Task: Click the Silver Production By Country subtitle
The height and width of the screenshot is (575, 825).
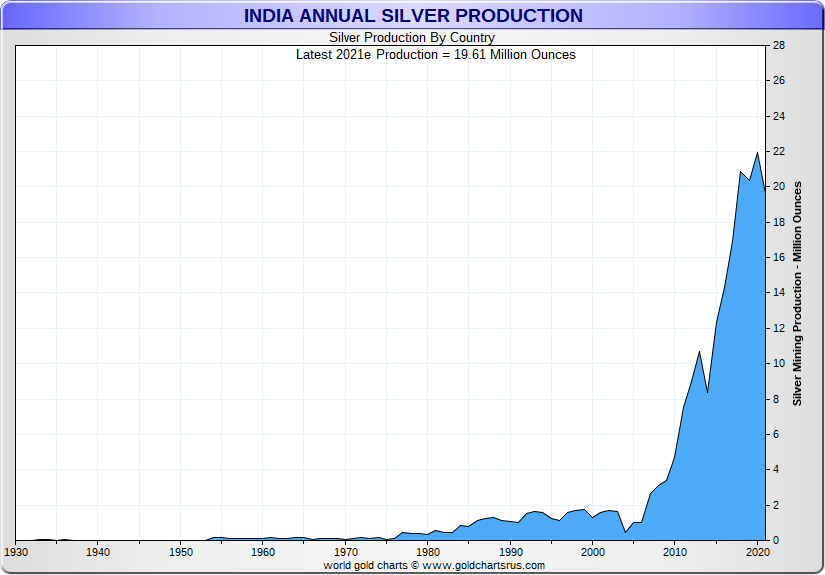Action: tap(412, 38)
